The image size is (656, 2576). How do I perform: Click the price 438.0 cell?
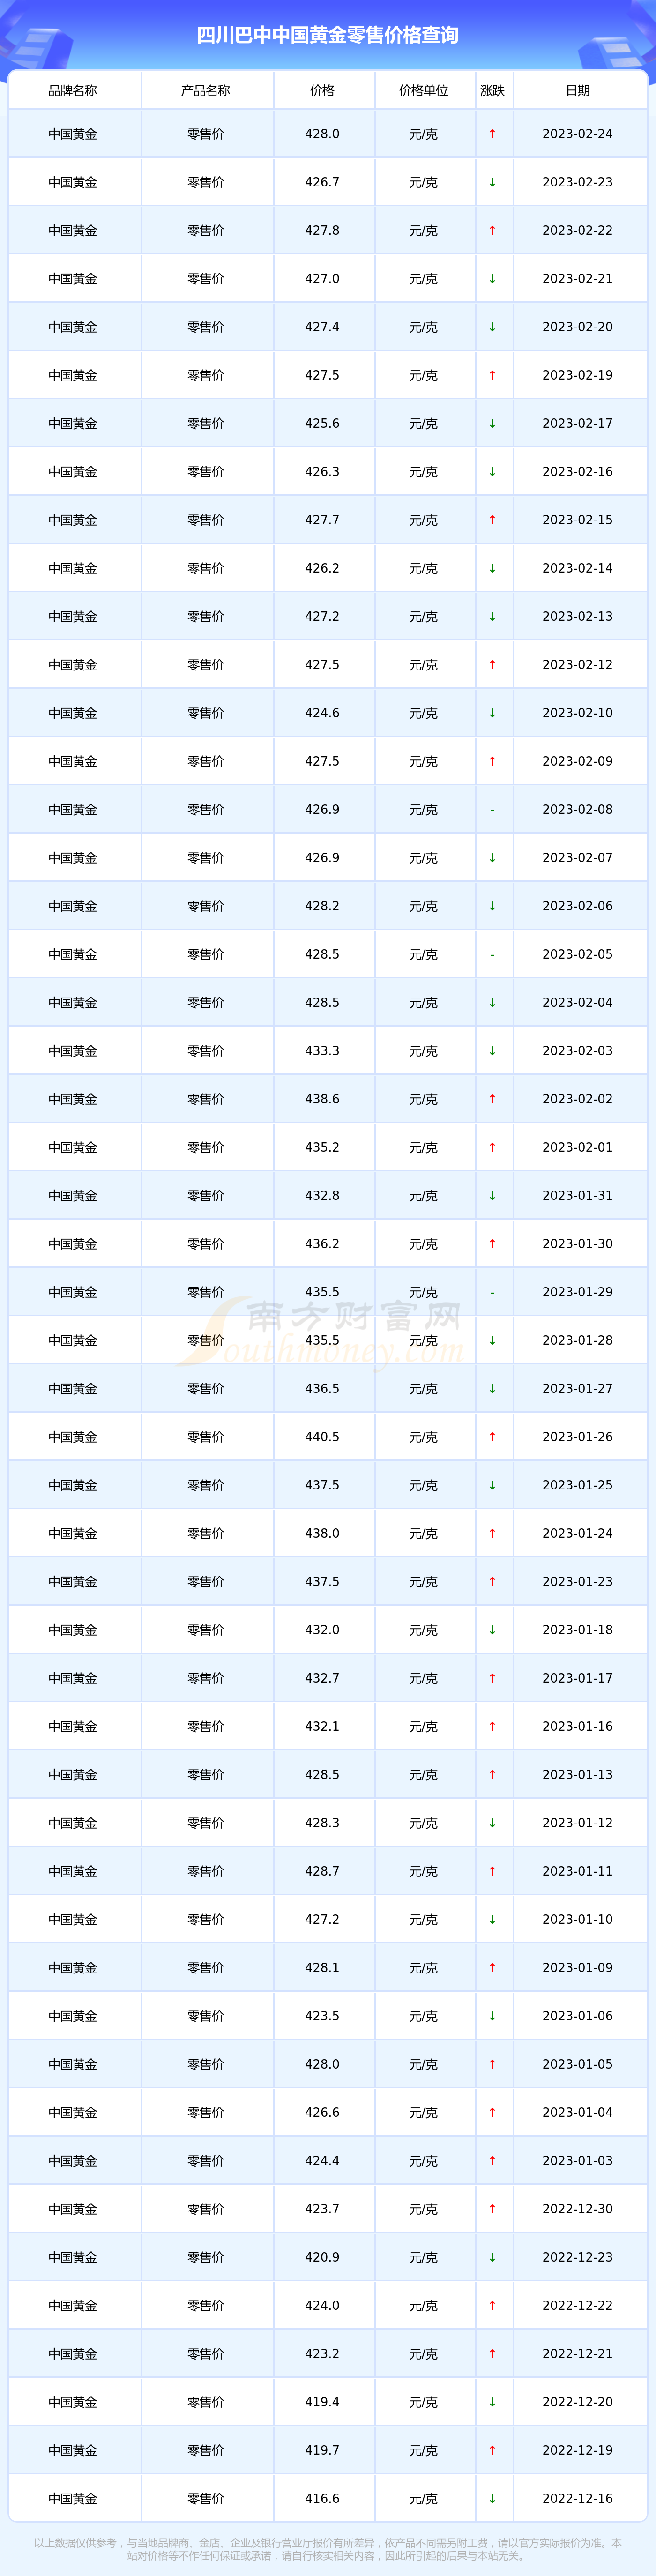[322, 1534]
